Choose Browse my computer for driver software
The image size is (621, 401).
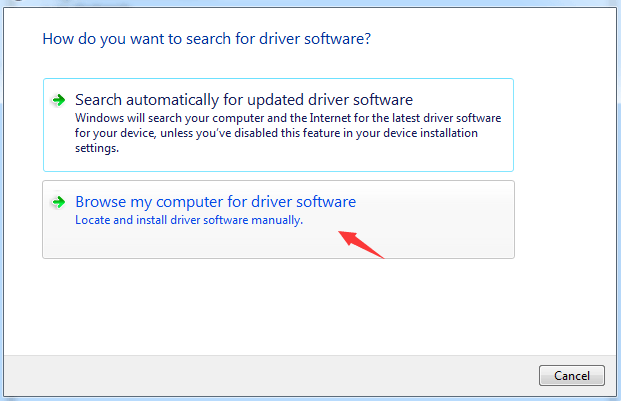click(215, 202)
